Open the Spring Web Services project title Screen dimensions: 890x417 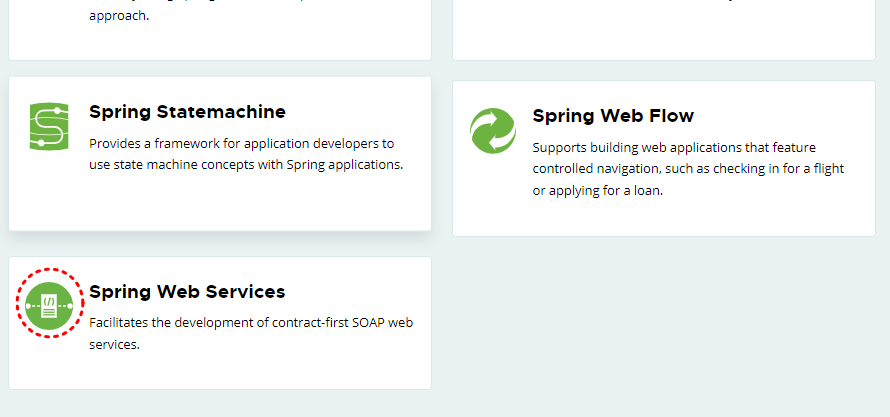pyautogui.click(x=187, y=292)
